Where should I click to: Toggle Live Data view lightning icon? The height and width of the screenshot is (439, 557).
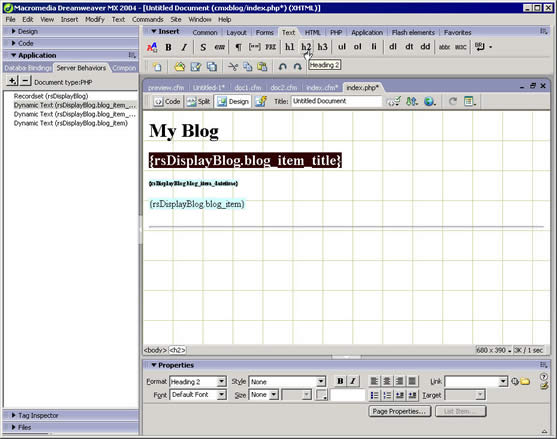tap(261, 102)
